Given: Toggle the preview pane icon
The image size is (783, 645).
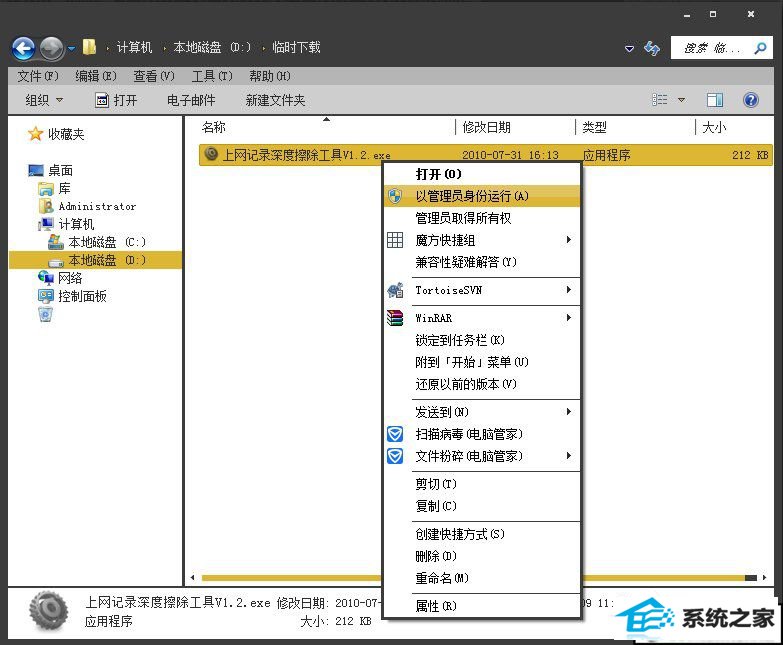Looking at the screenshot, I should [715, 100].
